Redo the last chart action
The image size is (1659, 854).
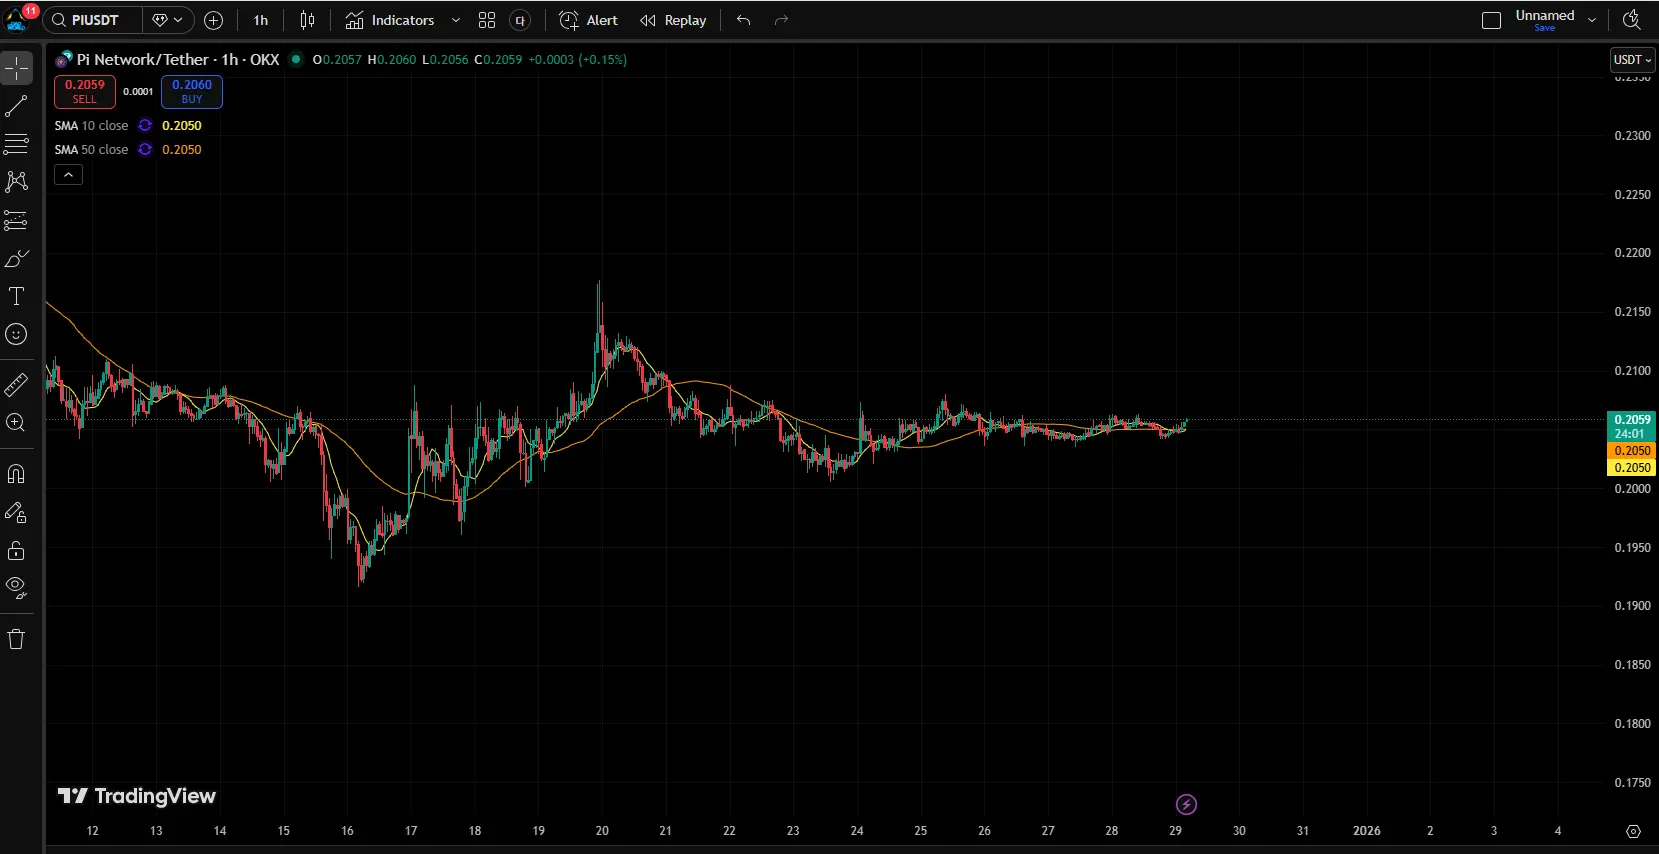[781, 20]
